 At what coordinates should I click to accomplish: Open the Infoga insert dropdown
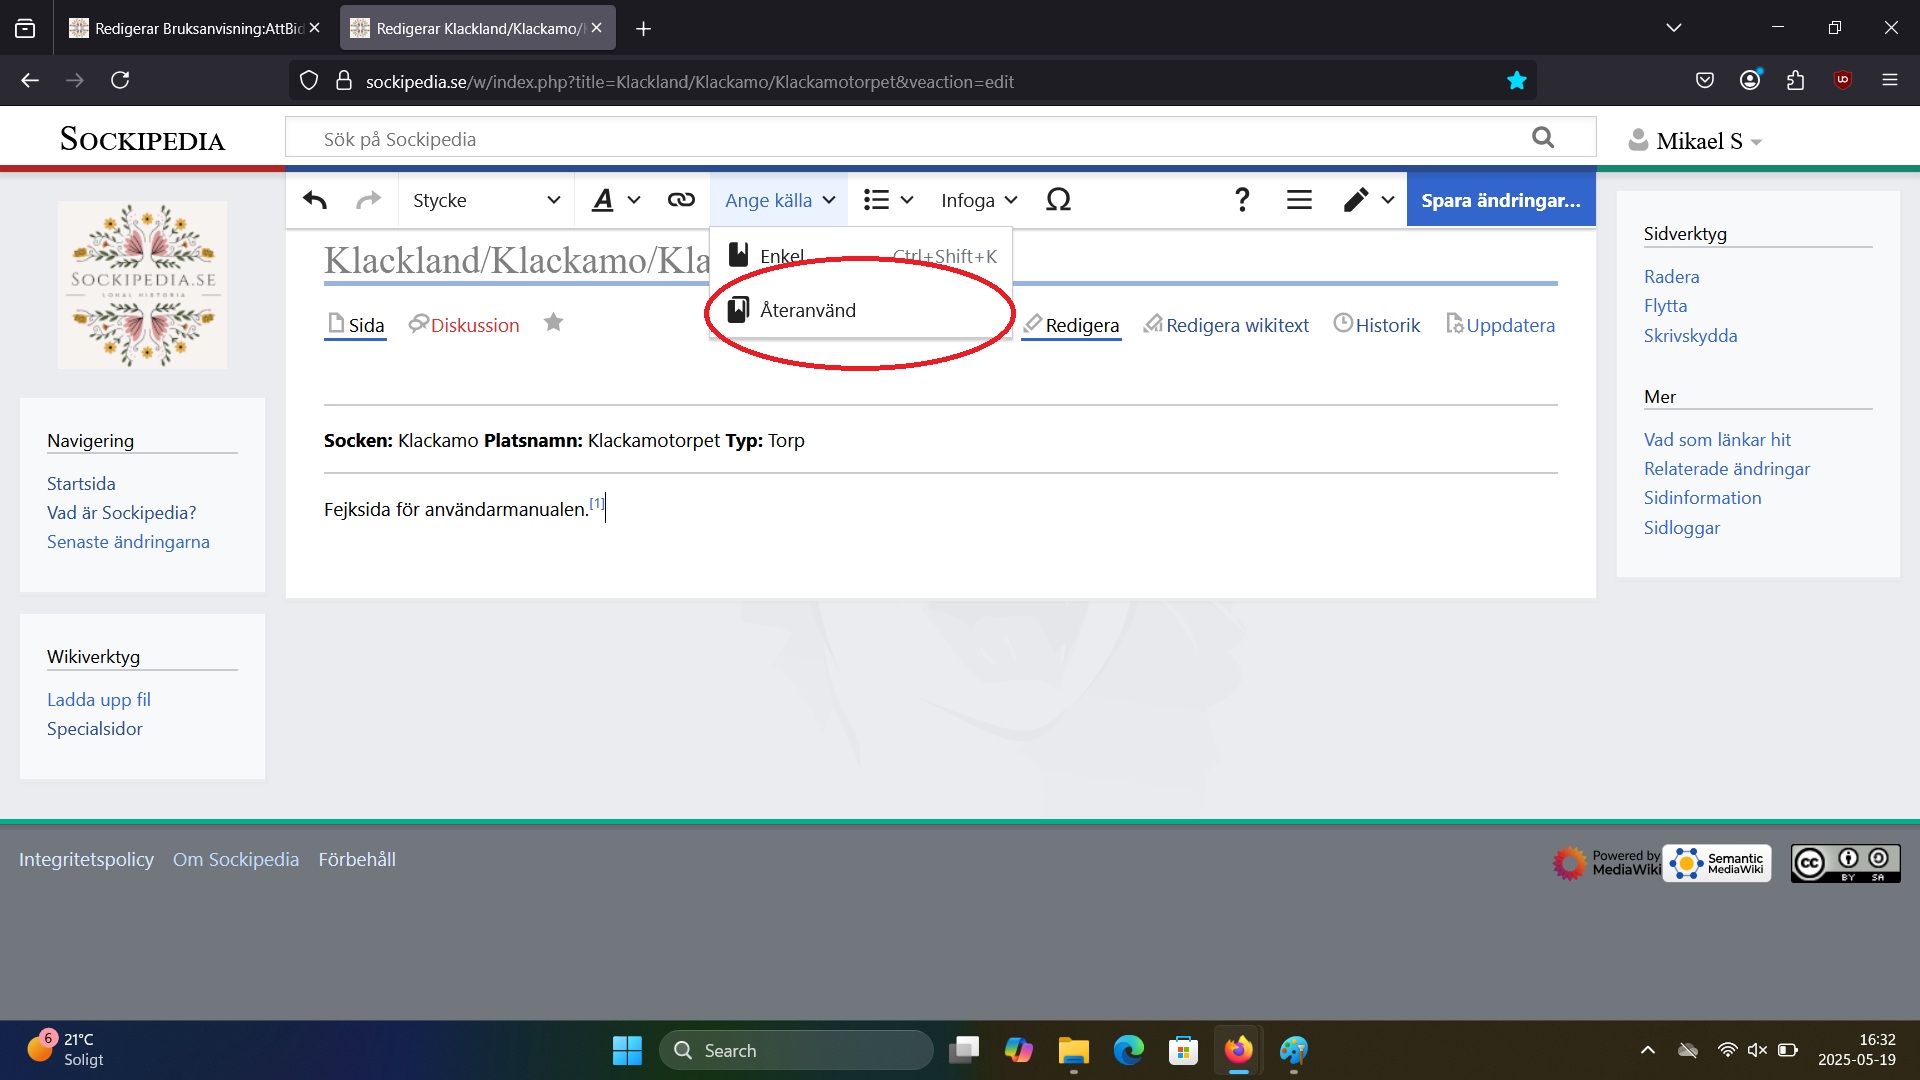click(x=978, y=200)
